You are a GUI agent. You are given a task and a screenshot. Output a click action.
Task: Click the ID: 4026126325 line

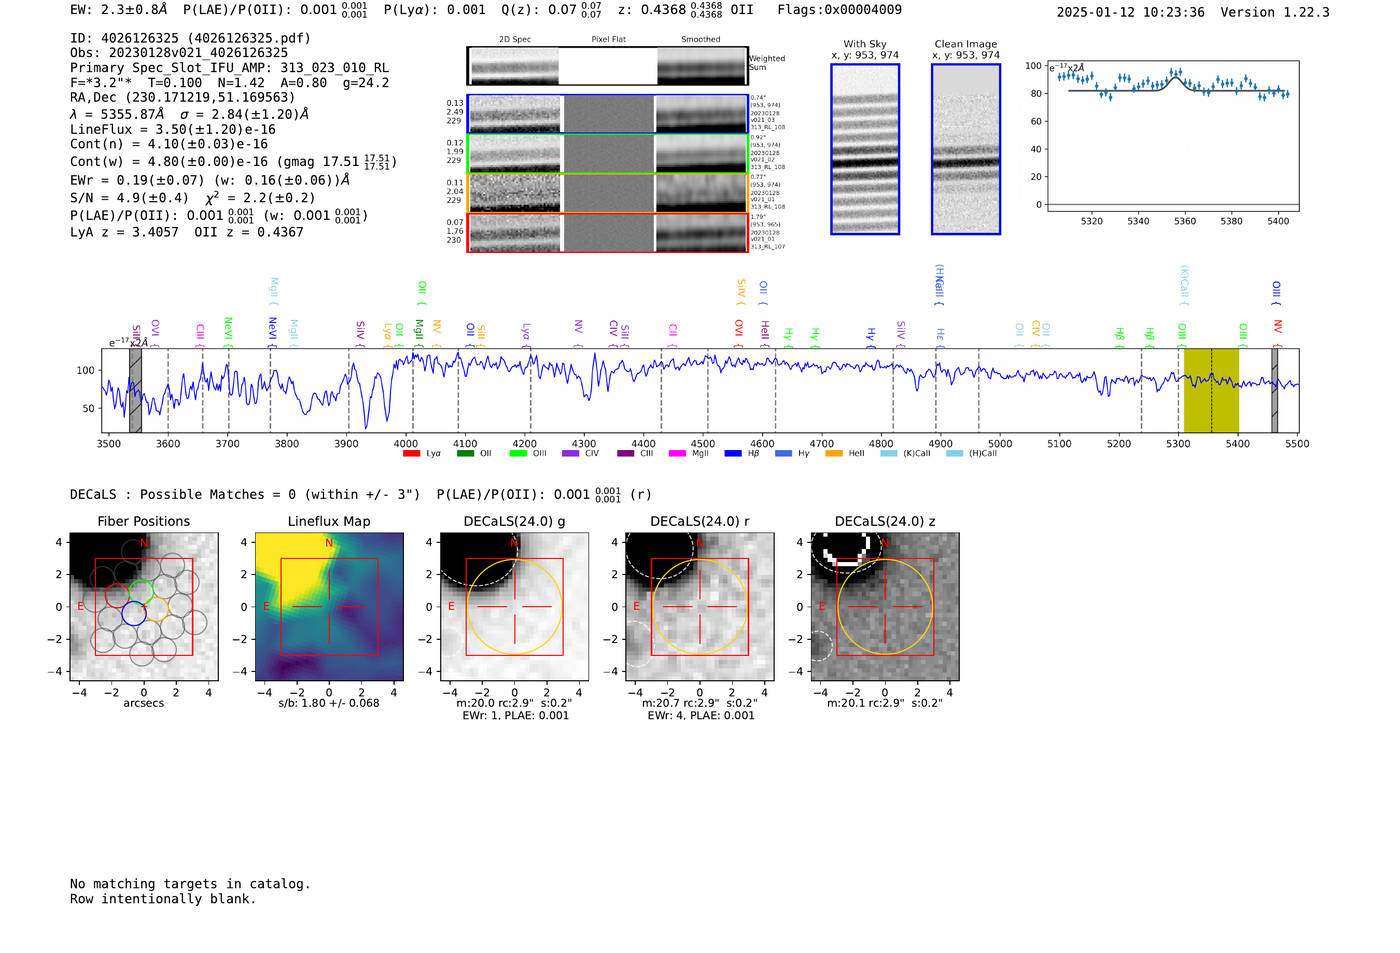pyautogui.click(x=190, y=38)
